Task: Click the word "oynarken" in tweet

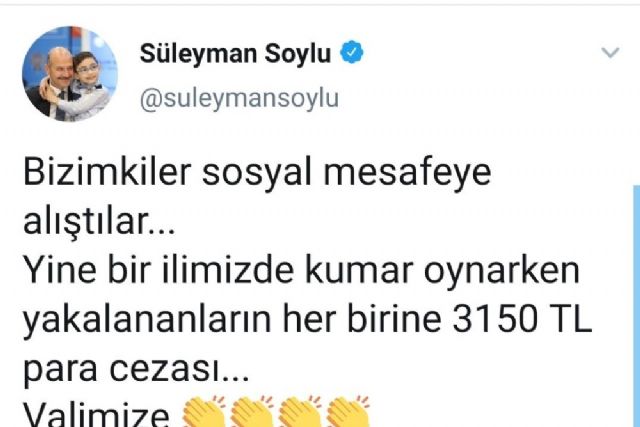Action: tap(502, 271)
